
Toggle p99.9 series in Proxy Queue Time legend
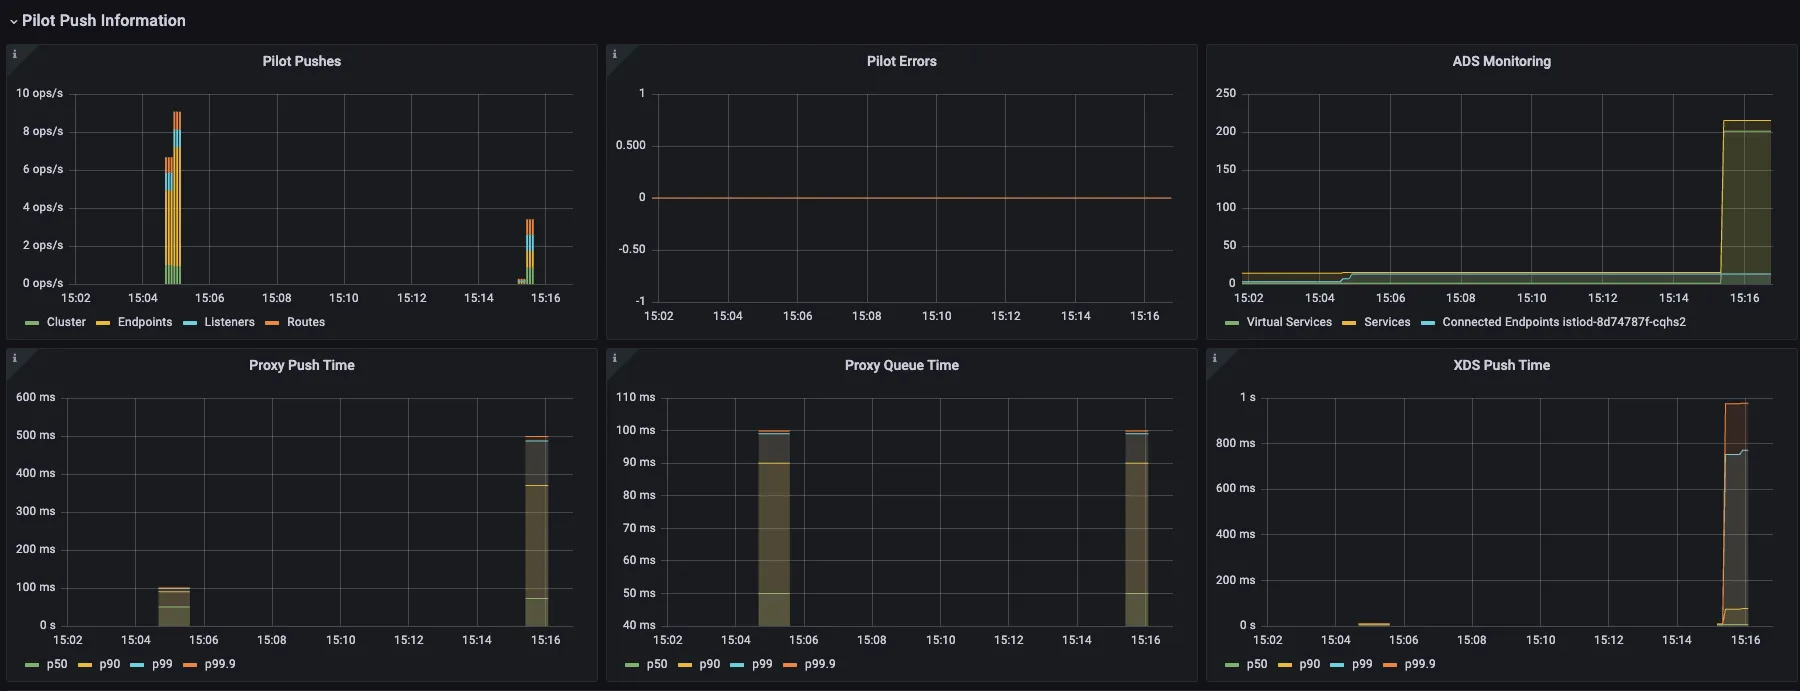click(820, 664)
